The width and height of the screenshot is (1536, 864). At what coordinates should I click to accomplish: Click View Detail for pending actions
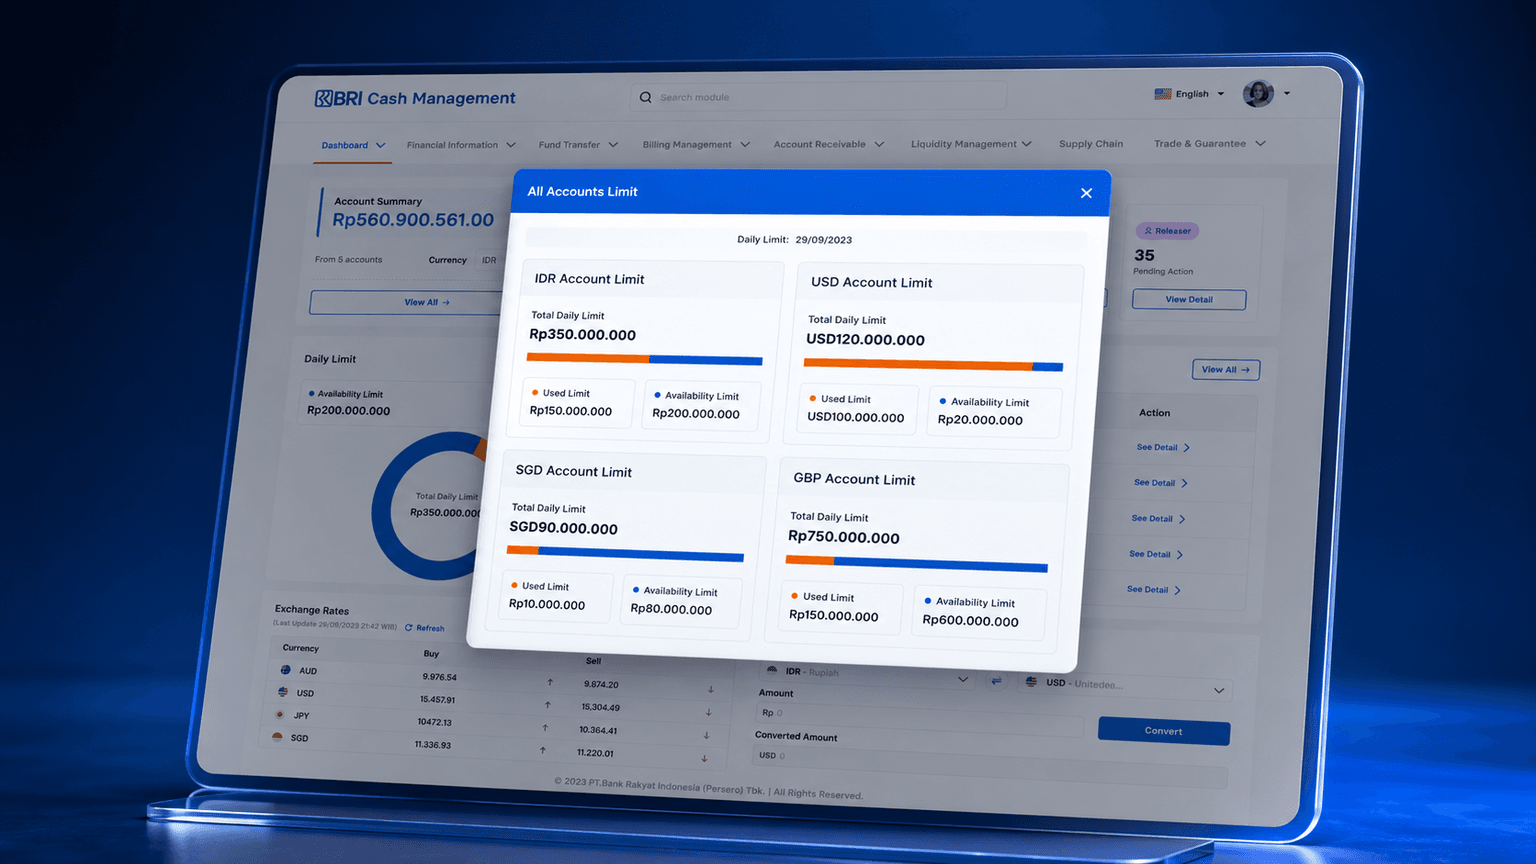[x=1189, y=299]
